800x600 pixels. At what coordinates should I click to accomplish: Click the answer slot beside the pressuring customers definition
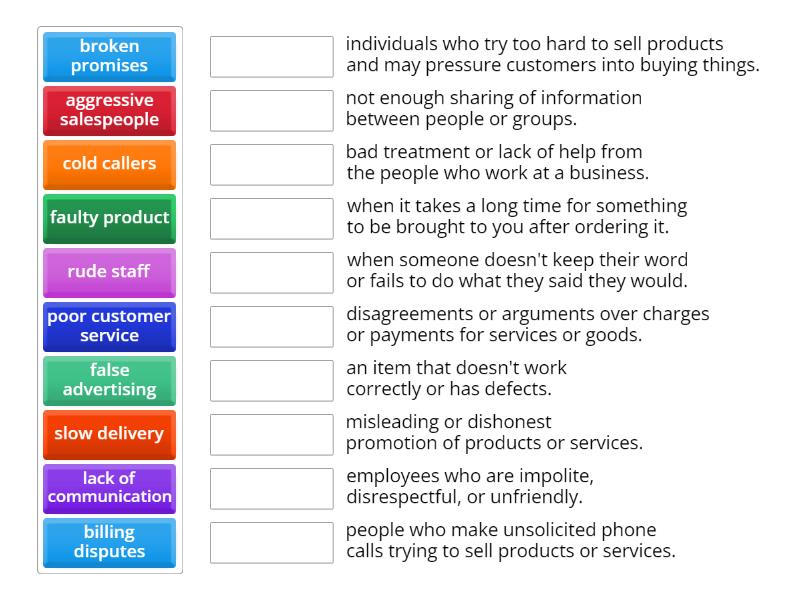tap(271, 57)
